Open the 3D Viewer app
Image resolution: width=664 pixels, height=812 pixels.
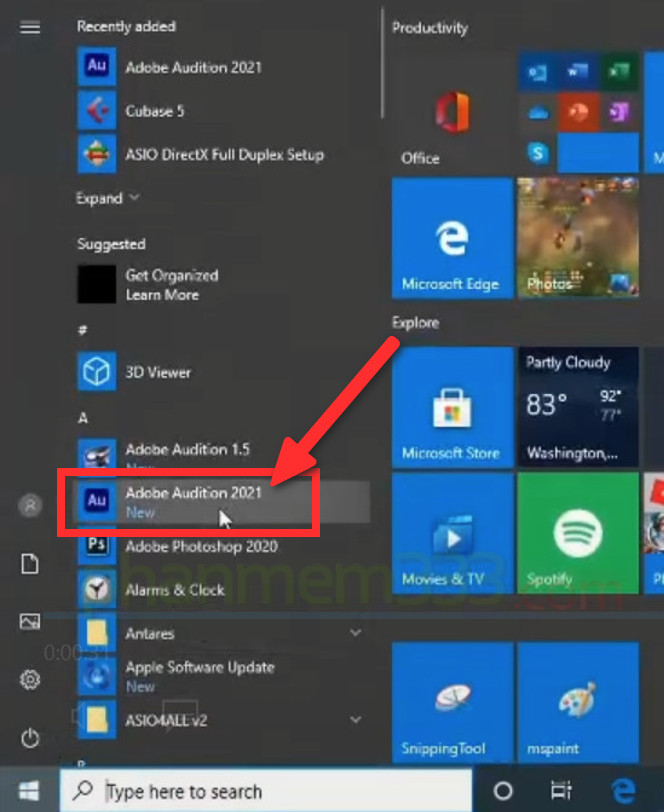point(158,372)
